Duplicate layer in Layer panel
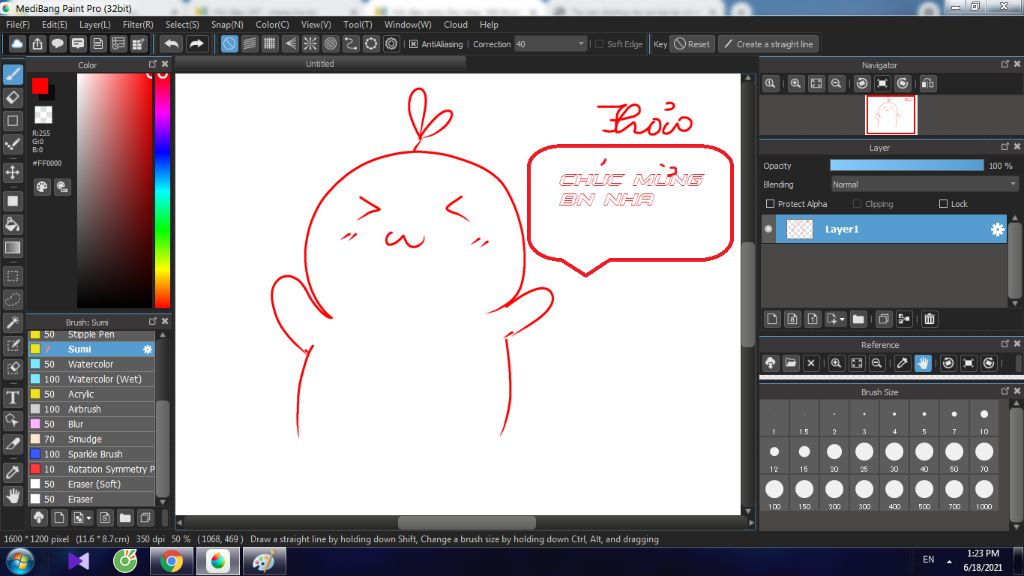 [x=884, y=319]
